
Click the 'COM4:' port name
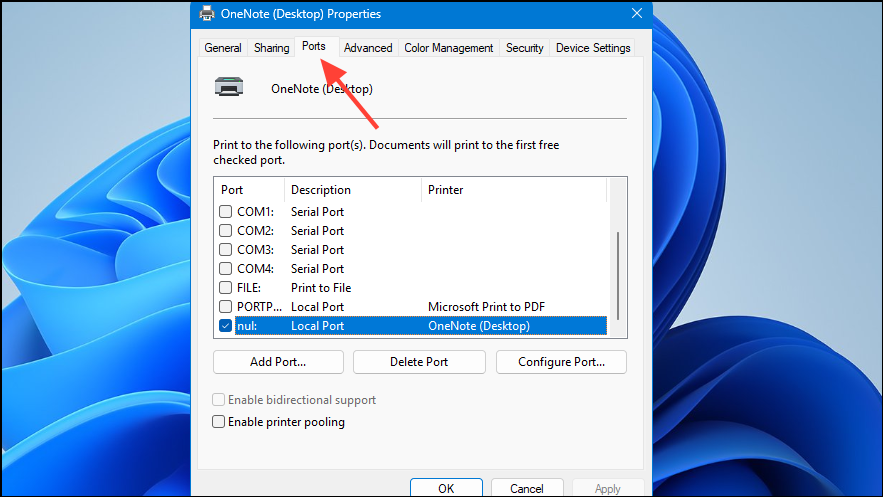(255, 268)
